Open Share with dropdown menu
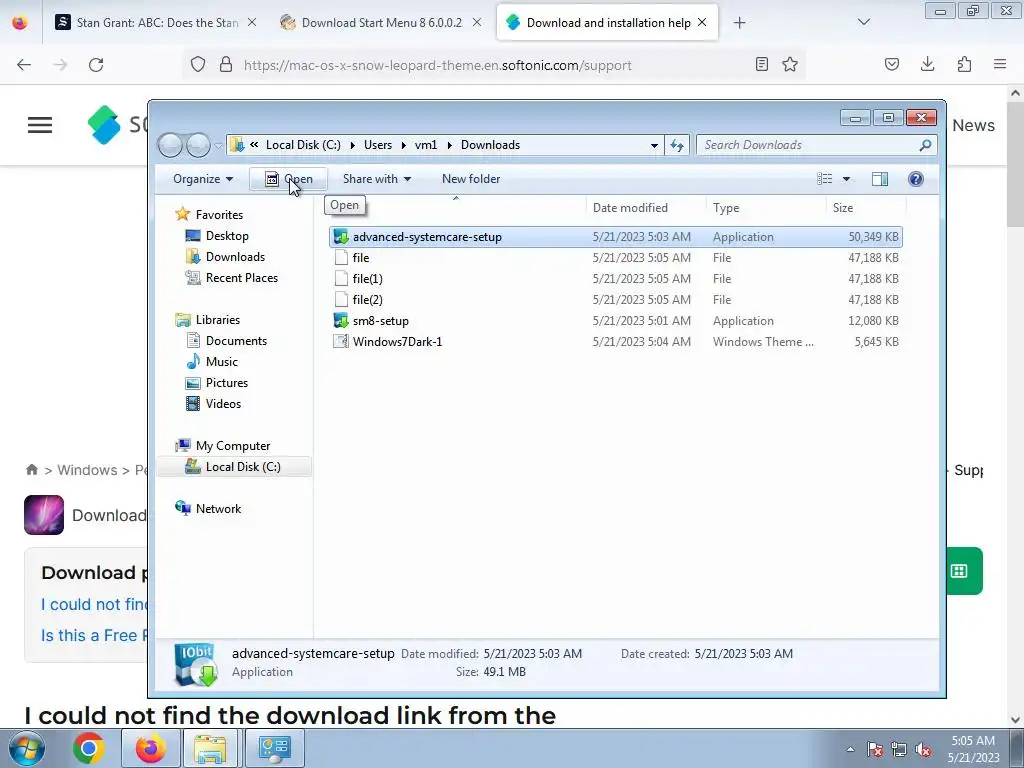The image size is (1024, 768). pyautogui.click(x=377, y=179)
